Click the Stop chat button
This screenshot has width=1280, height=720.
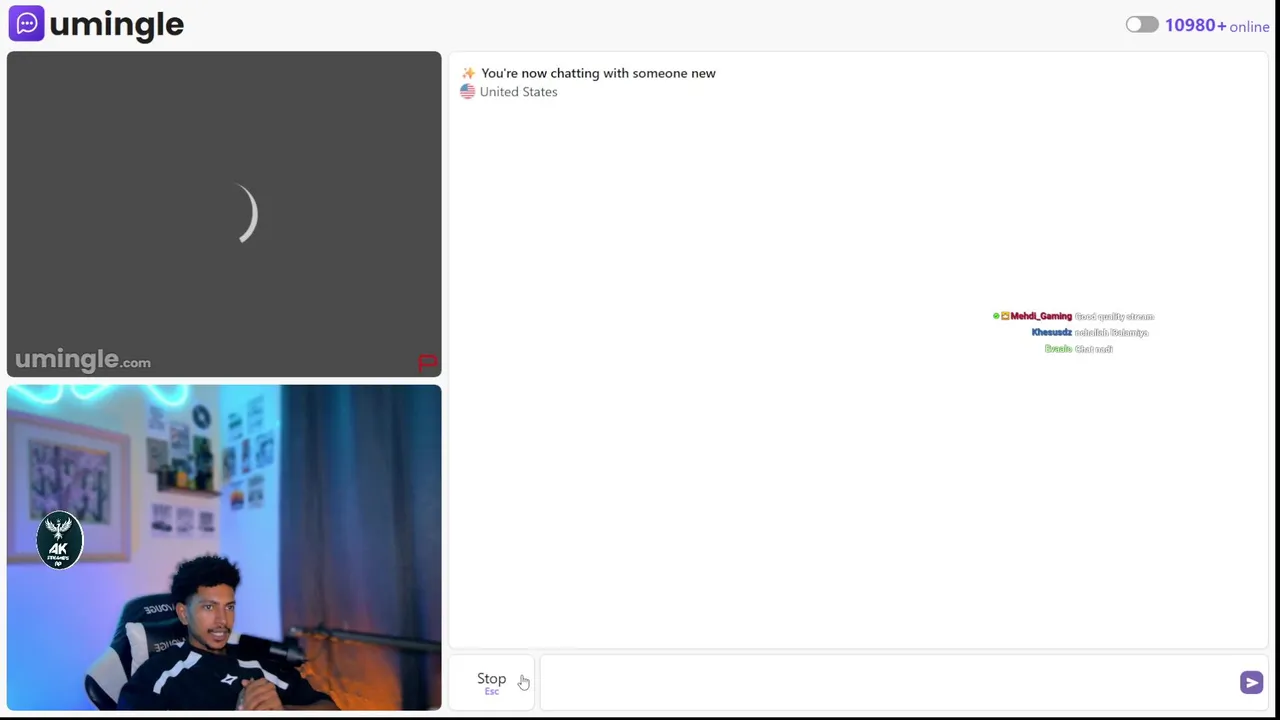[x=491, y=682]
